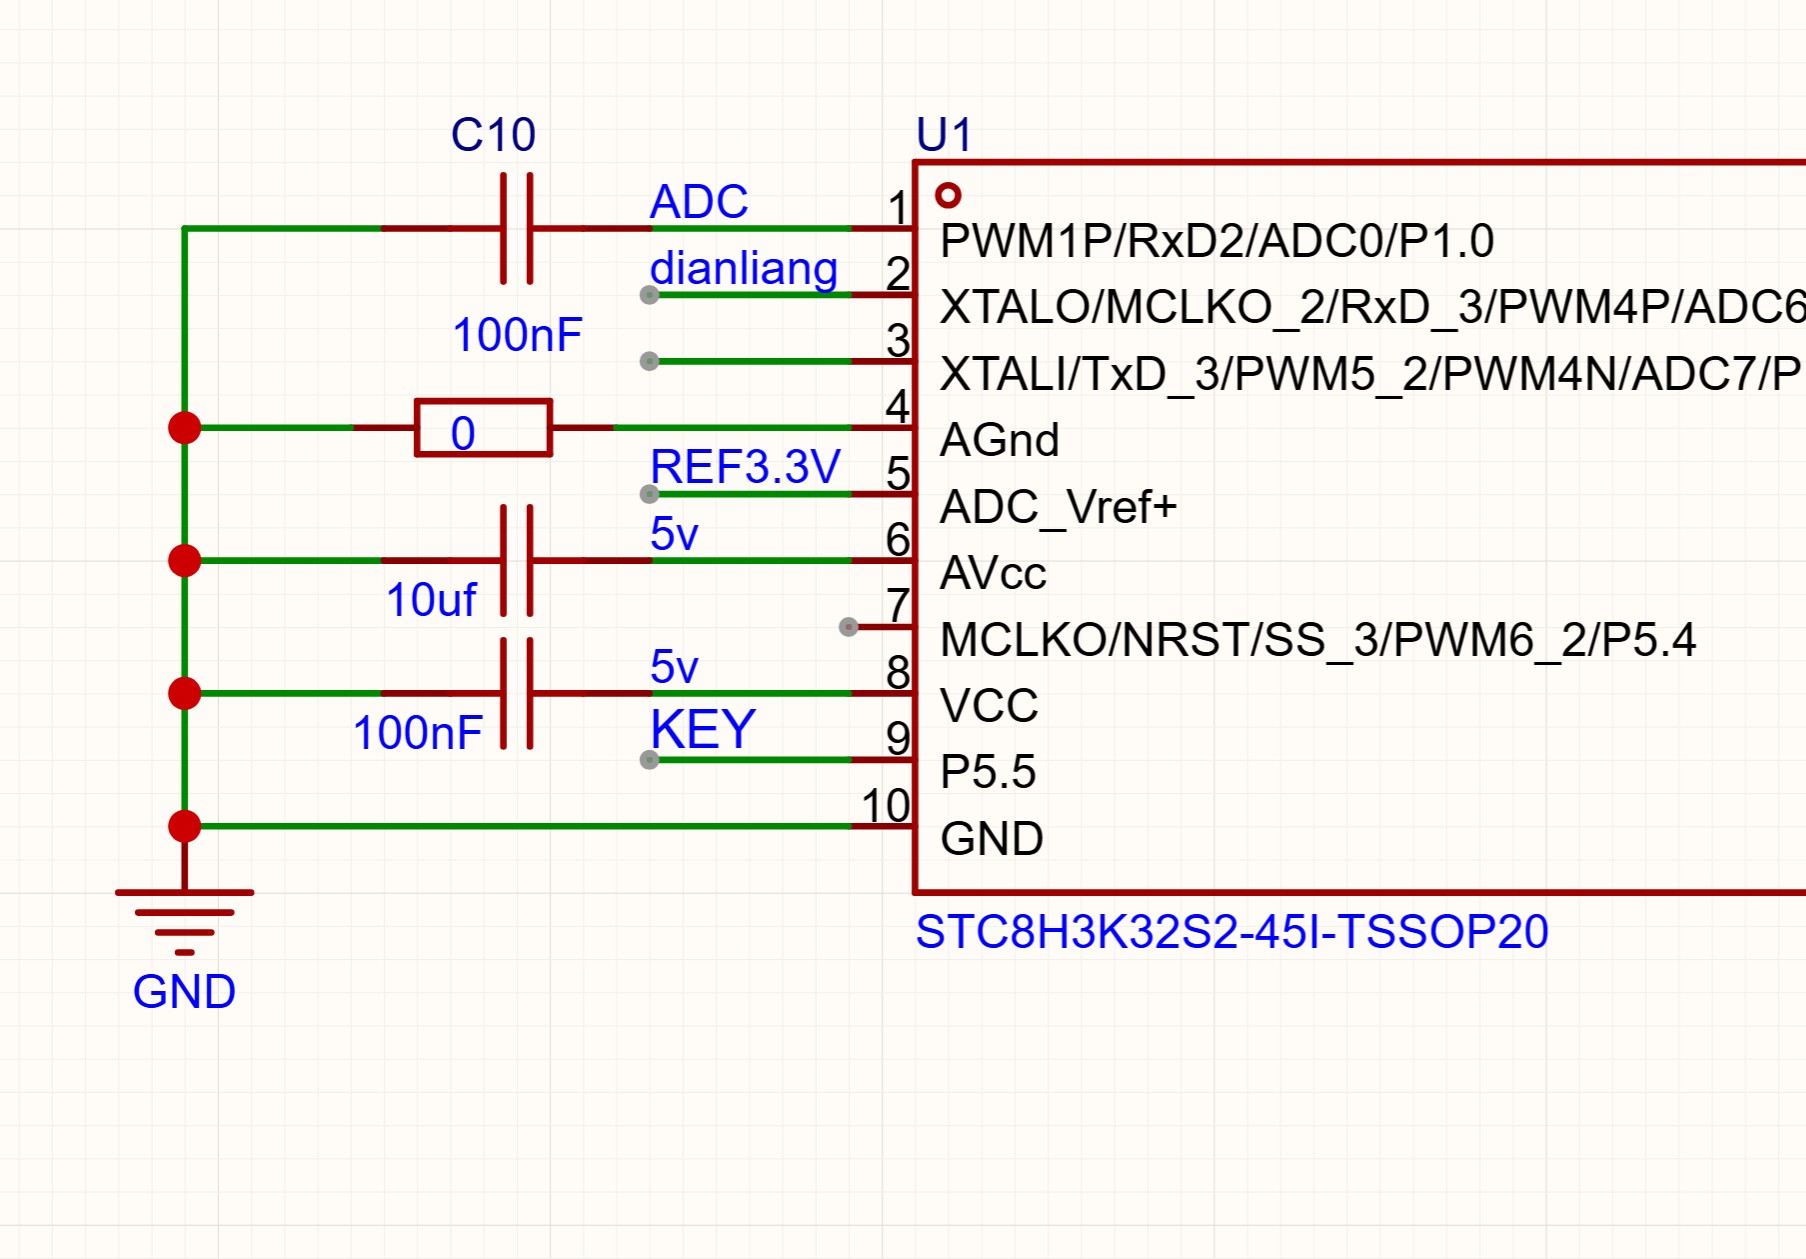Click the AGnd pin name
1806x1259 pixels.
(1000, 440)
